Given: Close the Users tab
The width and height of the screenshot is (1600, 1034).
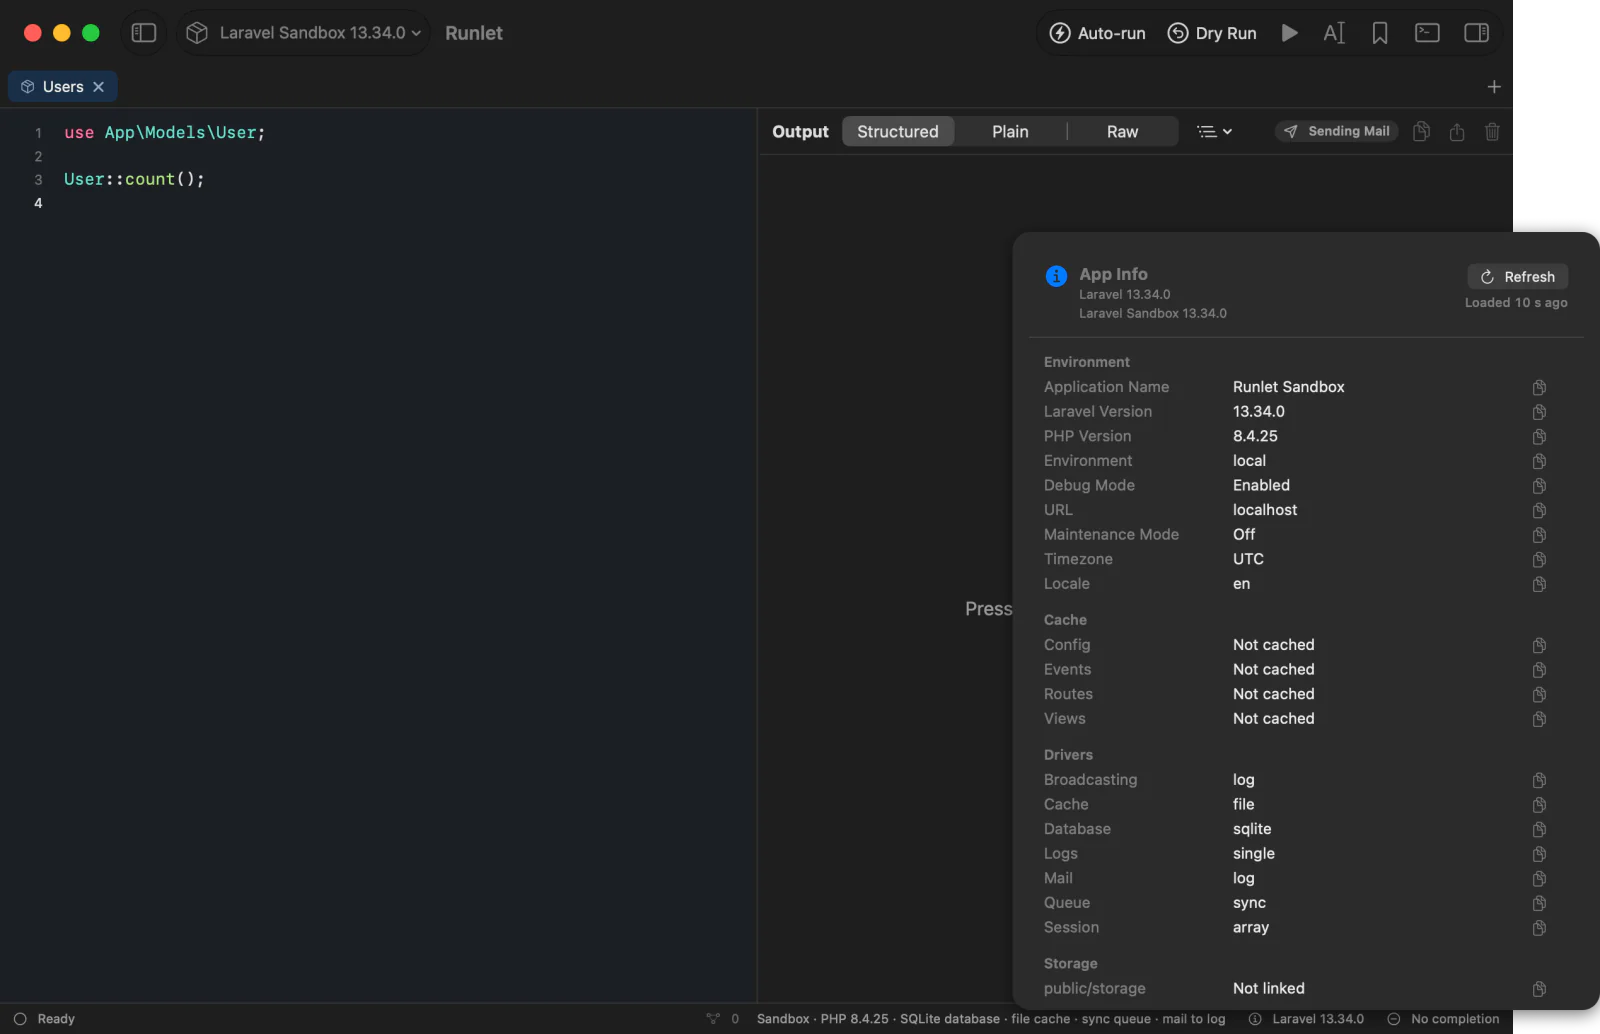Looking at the screenshot, I should tap(99, 87).
